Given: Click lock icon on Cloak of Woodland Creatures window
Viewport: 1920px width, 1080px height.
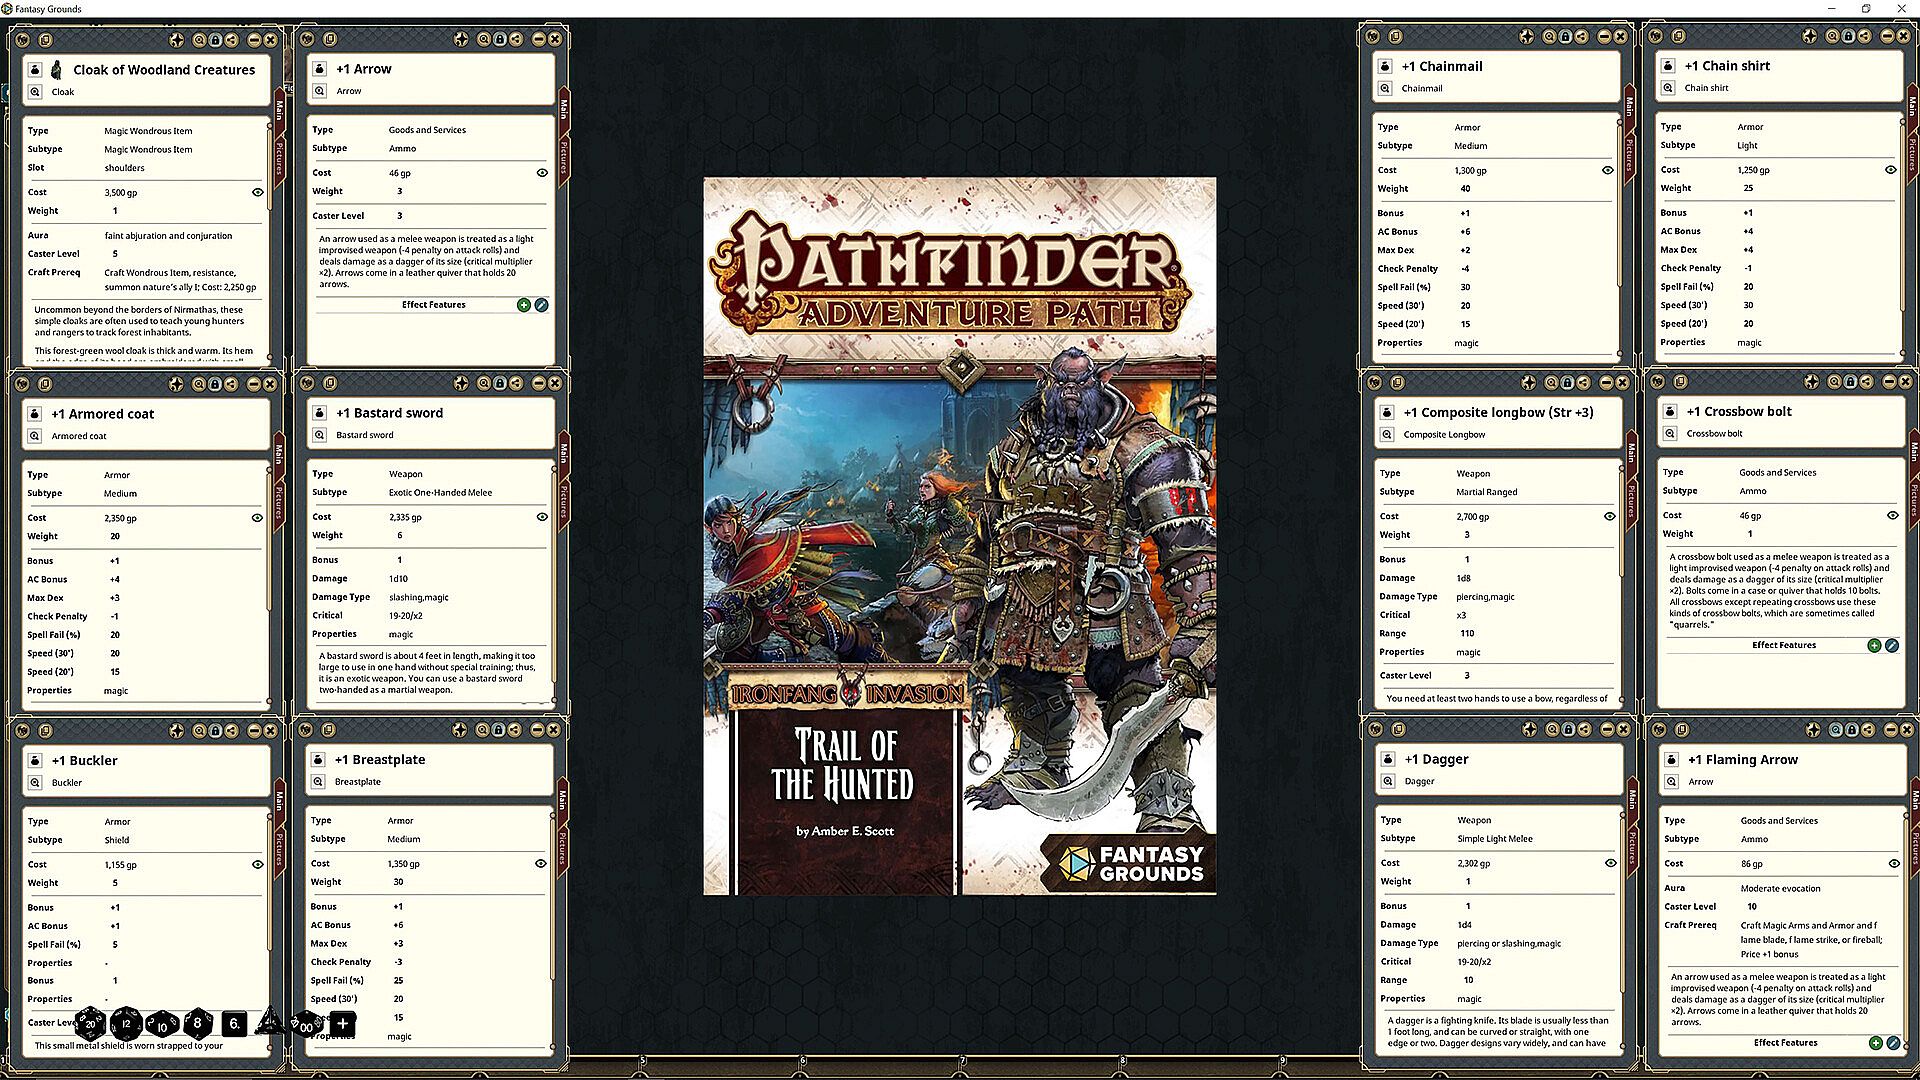Looking at the screenshot, I should pyautogui.click(x=215, y=40).
